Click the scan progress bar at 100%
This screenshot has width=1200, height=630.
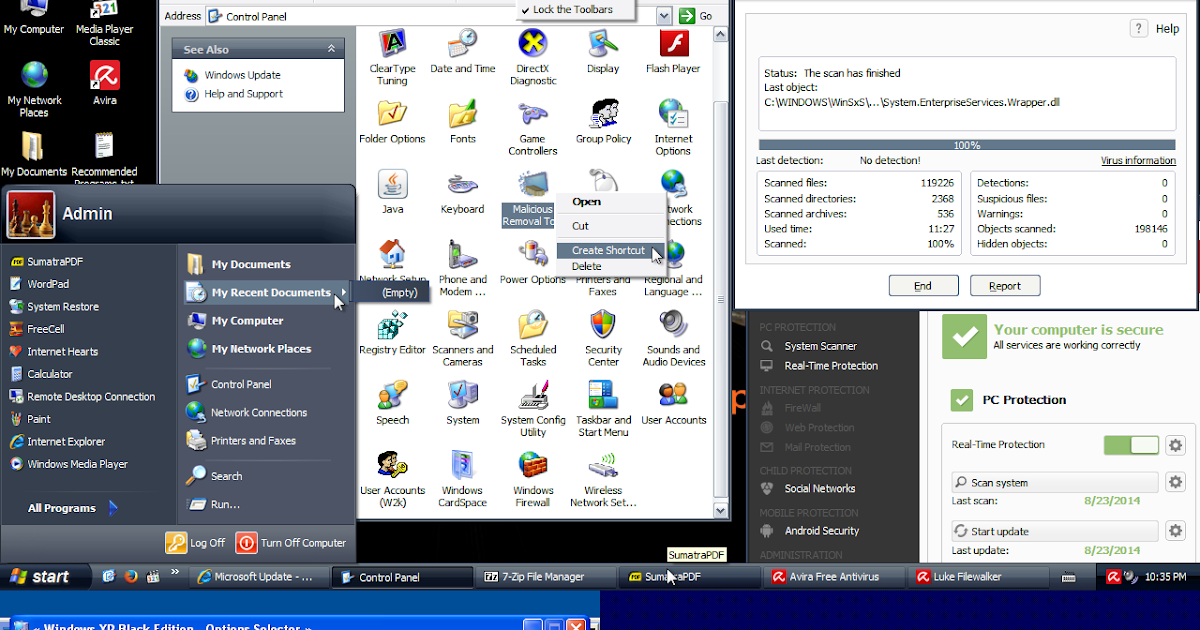click(x=966, y=145)
